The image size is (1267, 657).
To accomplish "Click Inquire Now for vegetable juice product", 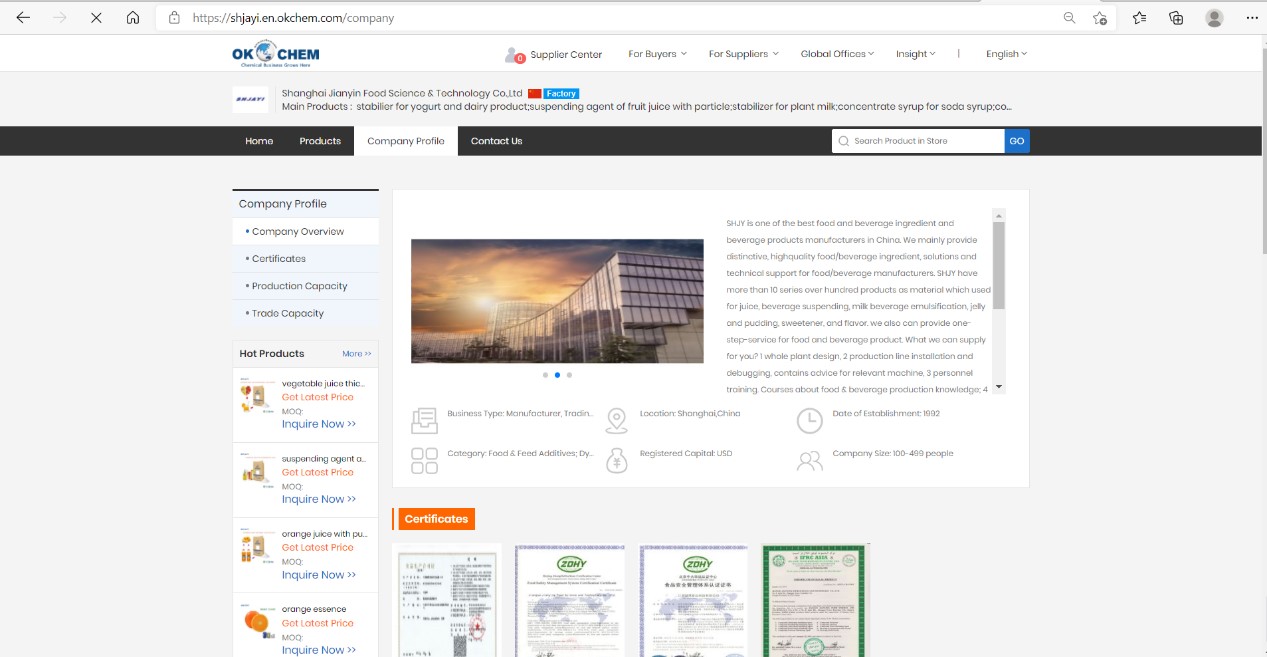I will [319, 424].
